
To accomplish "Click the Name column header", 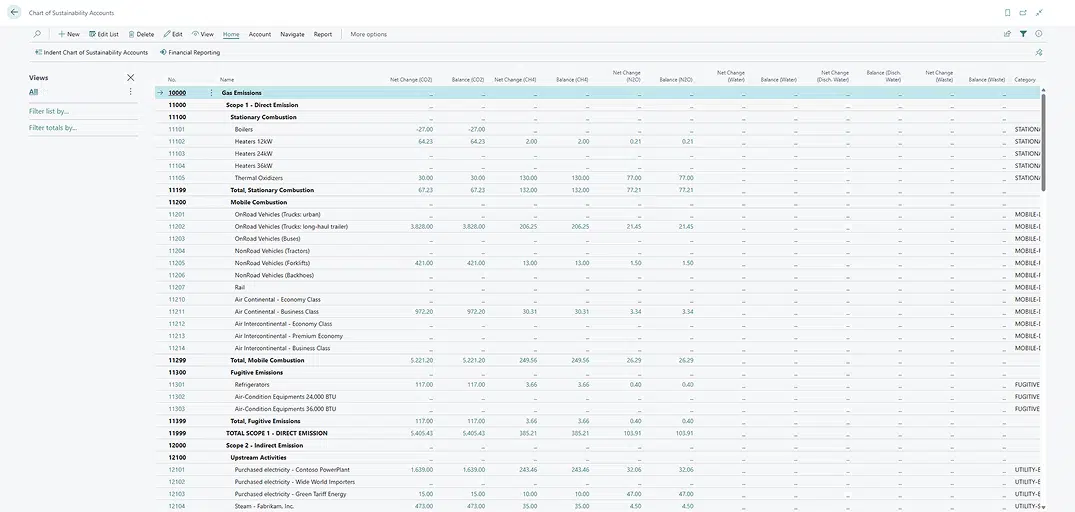I will 227,80.
